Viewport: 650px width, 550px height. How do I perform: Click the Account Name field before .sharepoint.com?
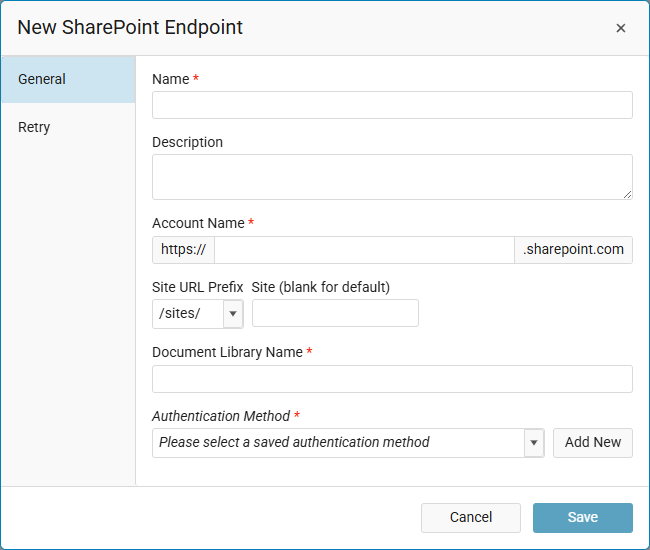pyautogui.click(x=364, y=250)
